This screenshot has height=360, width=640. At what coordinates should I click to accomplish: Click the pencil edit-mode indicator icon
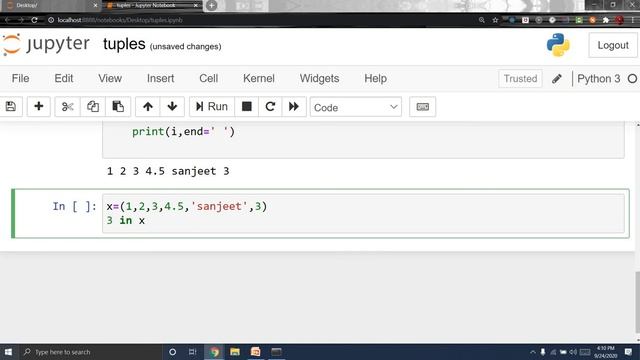tap(557, 79)
